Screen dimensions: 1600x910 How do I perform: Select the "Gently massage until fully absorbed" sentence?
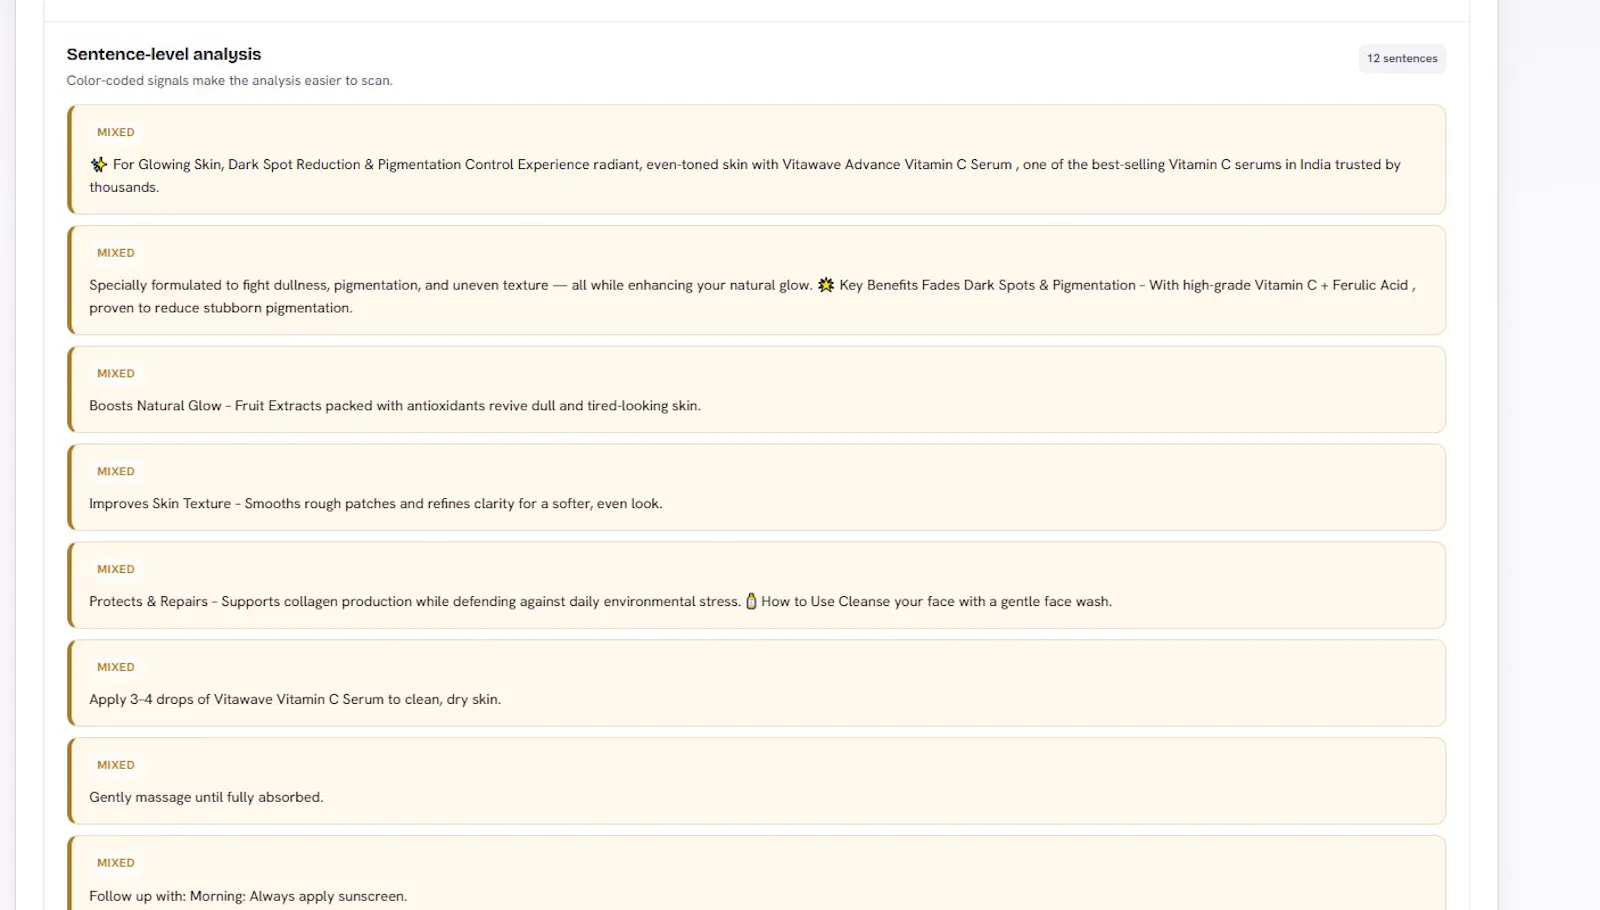pyautogui.click(x=206, y=798)
